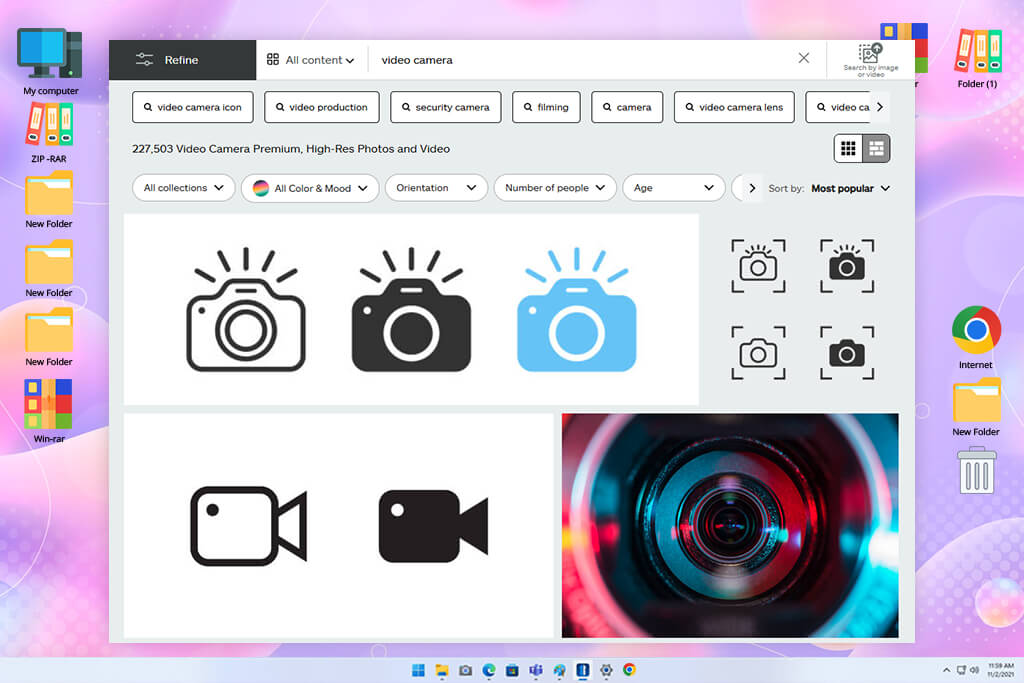The height and width of the screenshot is (683, 1024).
Task: Select the framed solid camera without flash
Action: click(x=847, y=353)
